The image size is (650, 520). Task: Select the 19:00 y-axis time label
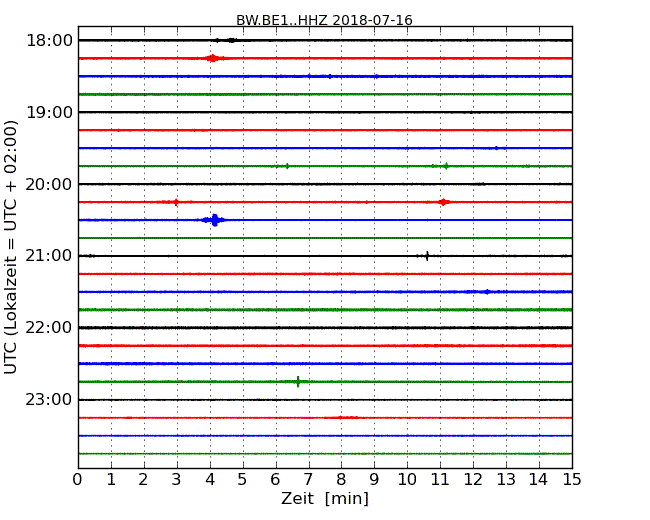[49, 112]
